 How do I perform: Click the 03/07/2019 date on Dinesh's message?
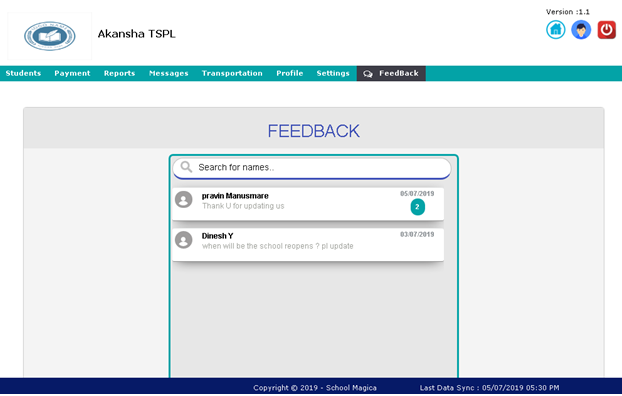click(417, 234)
